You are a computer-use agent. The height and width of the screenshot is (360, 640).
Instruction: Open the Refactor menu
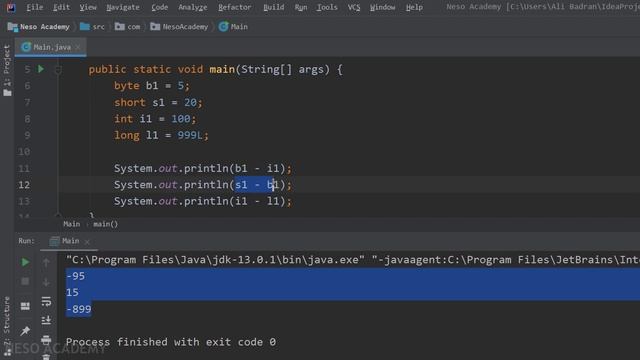(235, 7)
